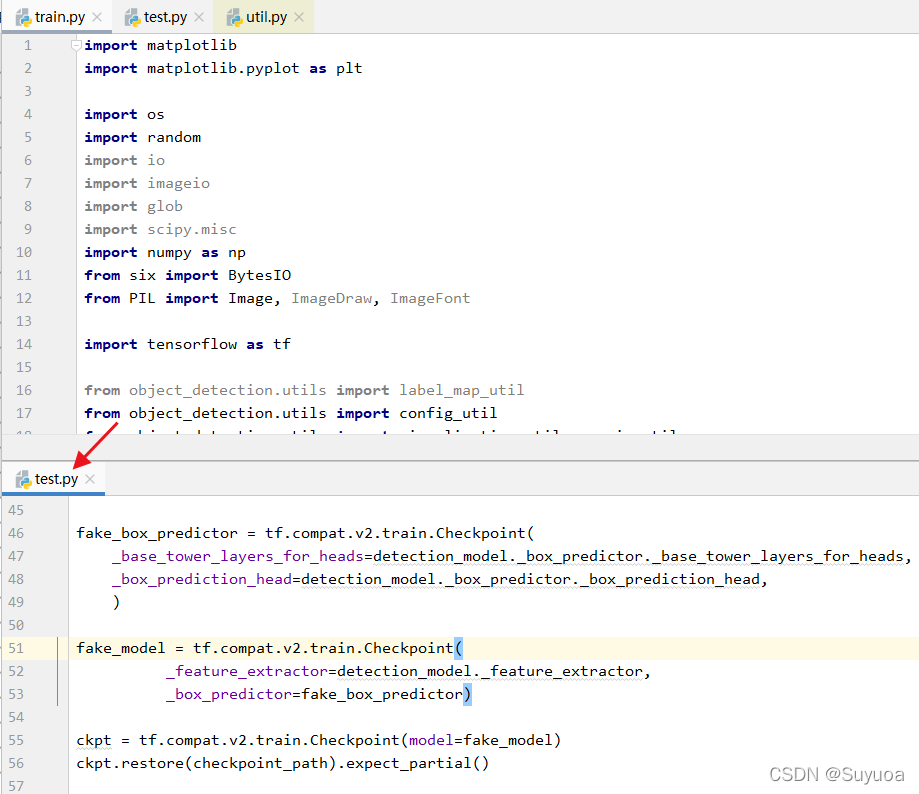Close test.py tab in lower pane

pos(90,479)
